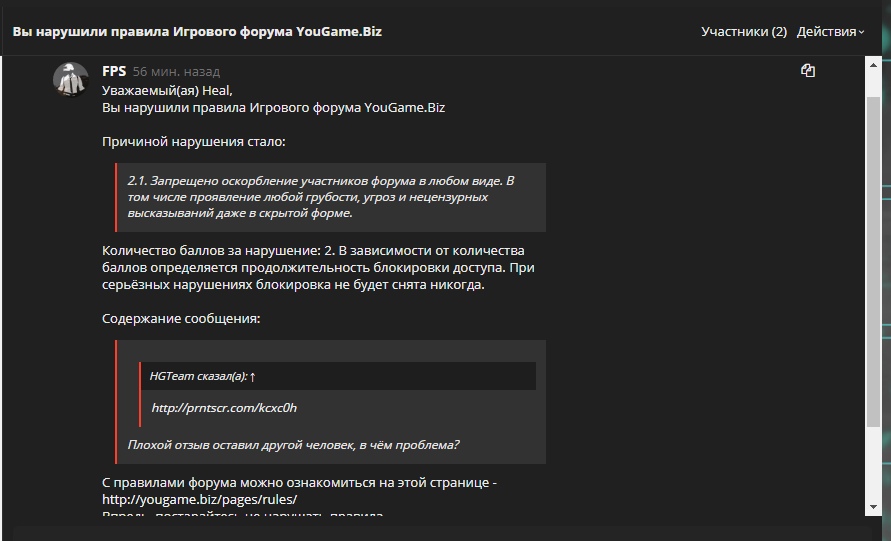Click the scrollbar up arrow
The height and width of the screenshot is (541, 891).
click(x=873, y=65)
